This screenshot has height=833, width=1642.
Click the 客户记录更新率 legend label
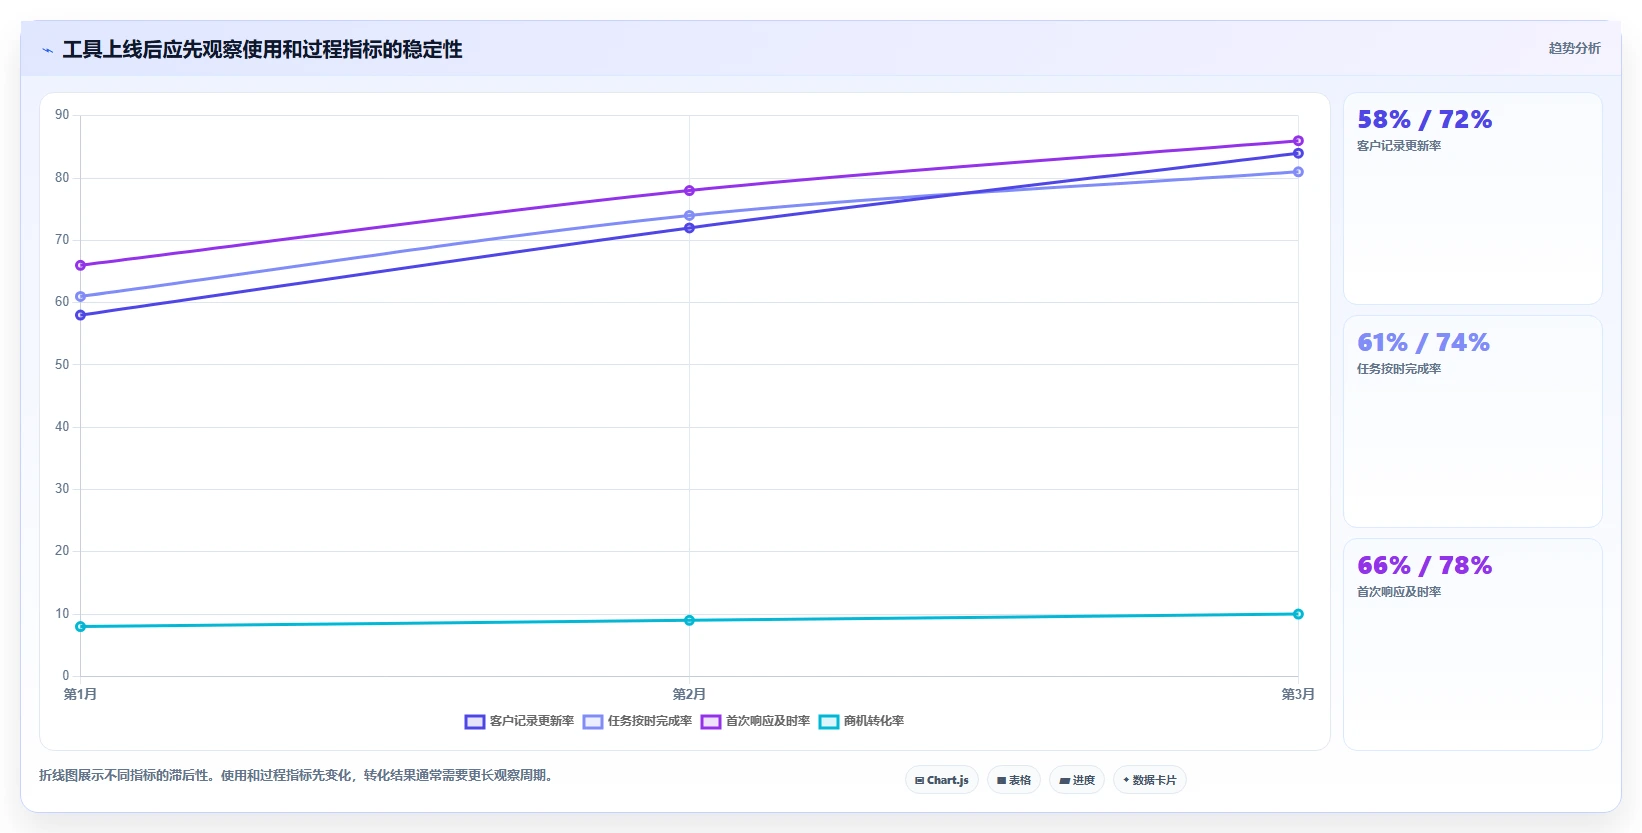tap(532, 721)
